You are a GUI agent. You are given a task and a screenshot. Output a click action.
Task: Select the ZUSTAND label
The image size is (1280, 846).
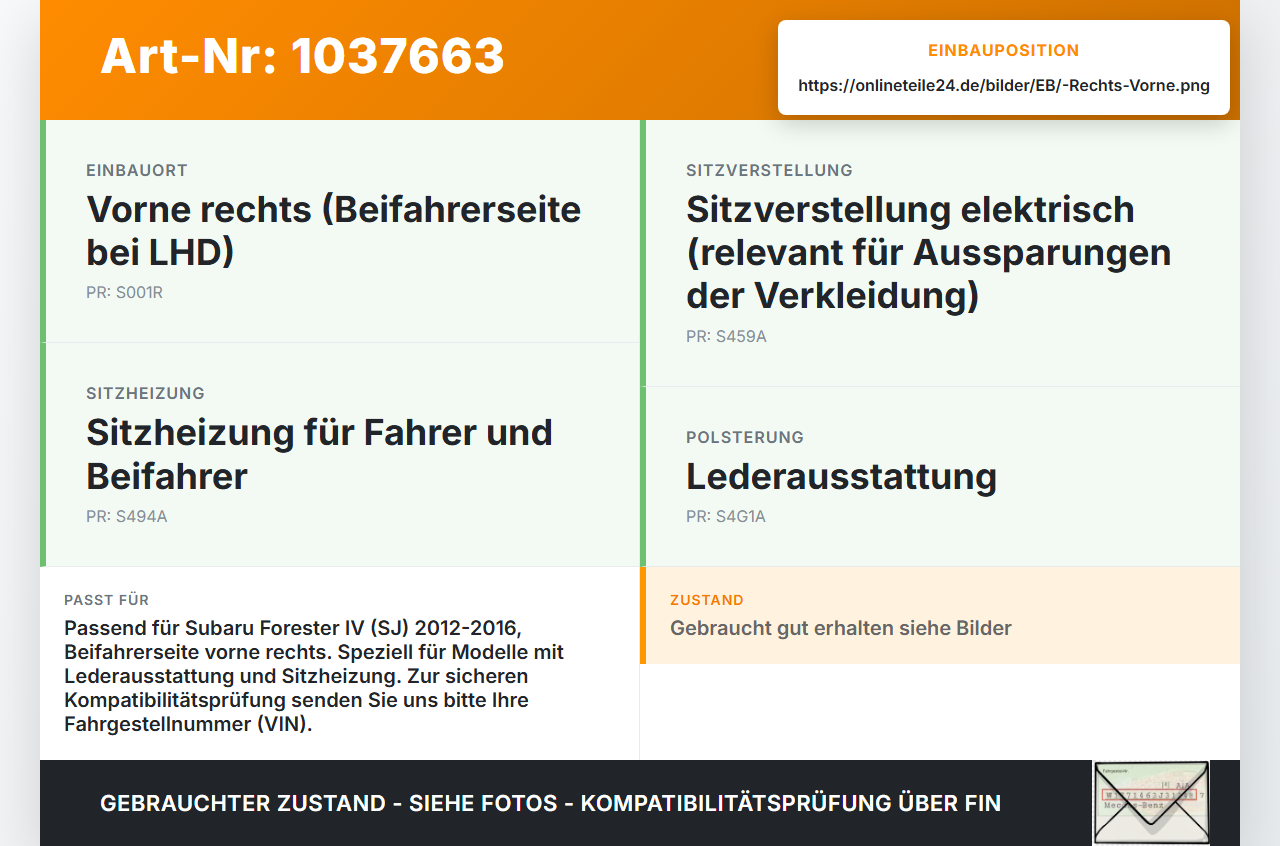707,600
